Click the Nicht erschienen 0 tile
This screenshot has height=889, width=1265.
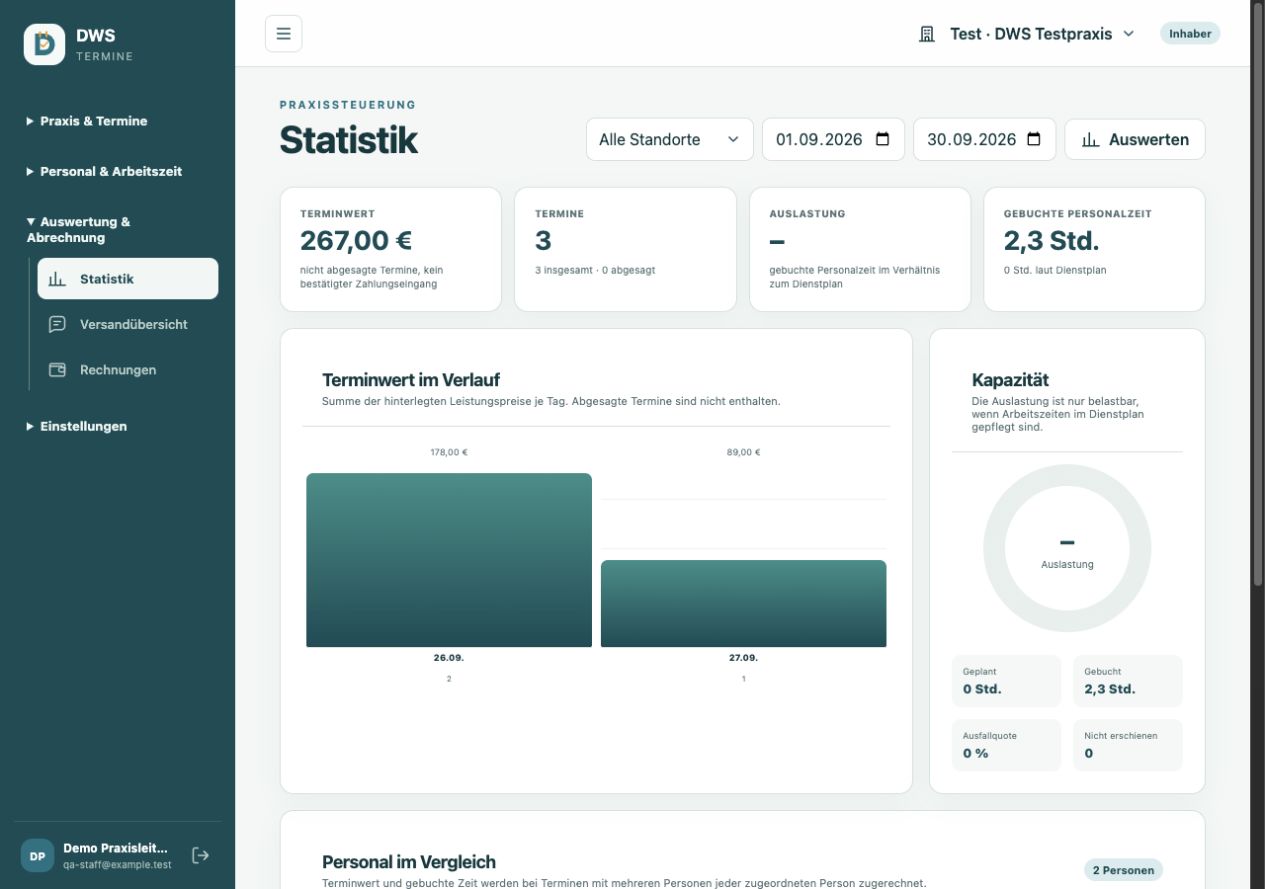point(1128,745)
